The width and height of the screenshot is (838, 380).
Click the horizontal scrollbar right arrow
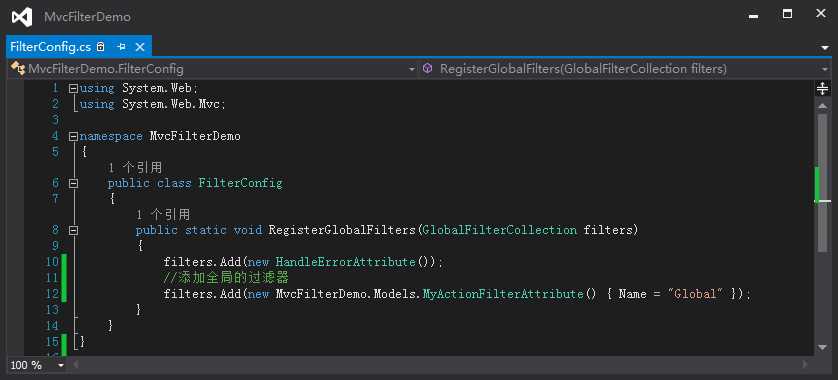coord(804,365)
